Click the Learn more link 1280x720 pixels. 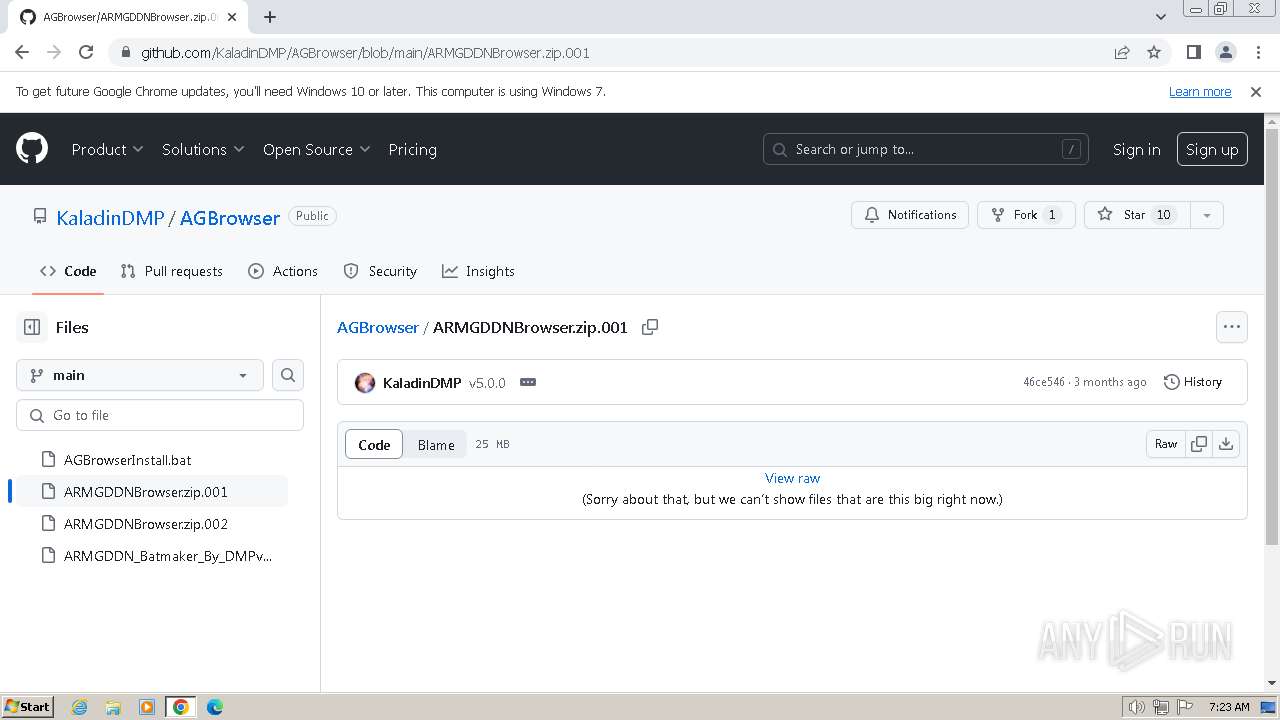tap(1200, 92)
